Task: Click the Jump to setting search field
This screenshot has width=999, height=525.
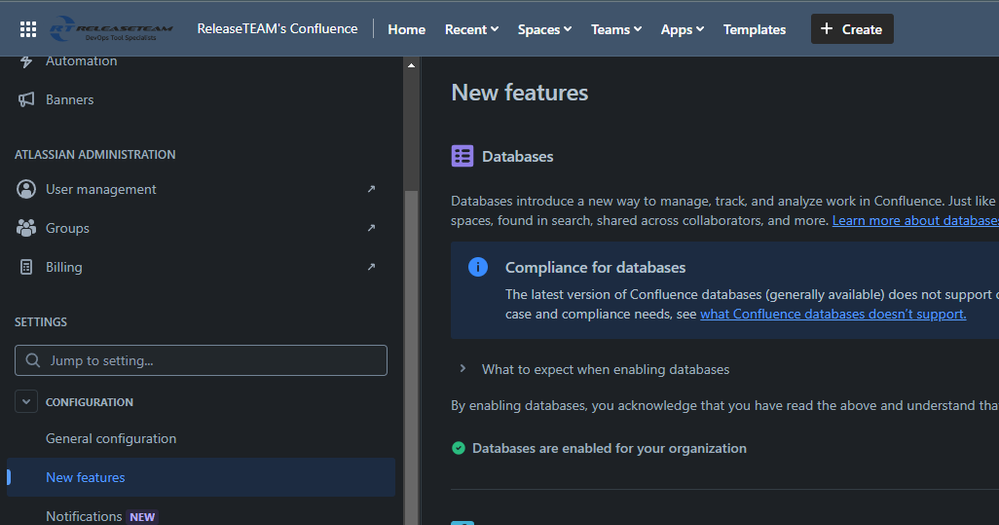Action: (x=201, y=360)
